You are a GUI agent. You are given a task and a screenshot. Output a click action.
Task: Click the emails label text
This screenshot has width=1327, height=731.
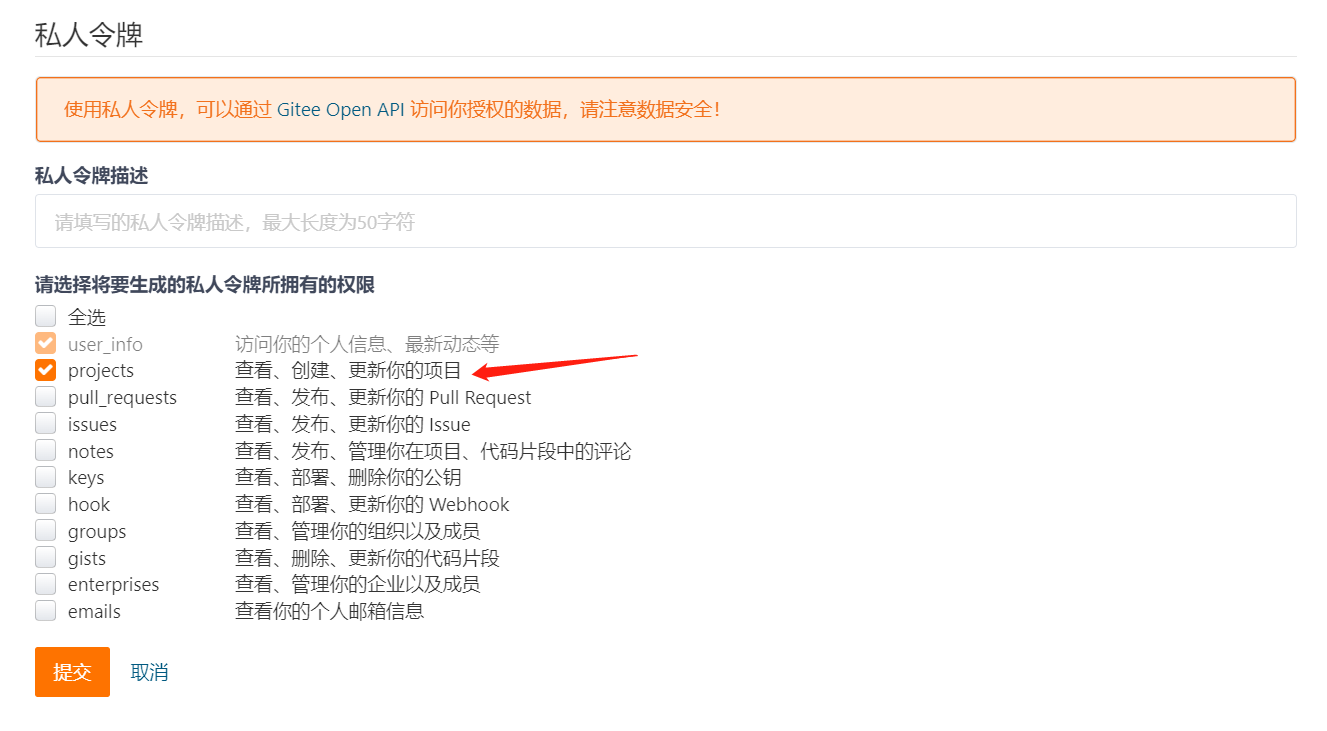click(94, 612)
